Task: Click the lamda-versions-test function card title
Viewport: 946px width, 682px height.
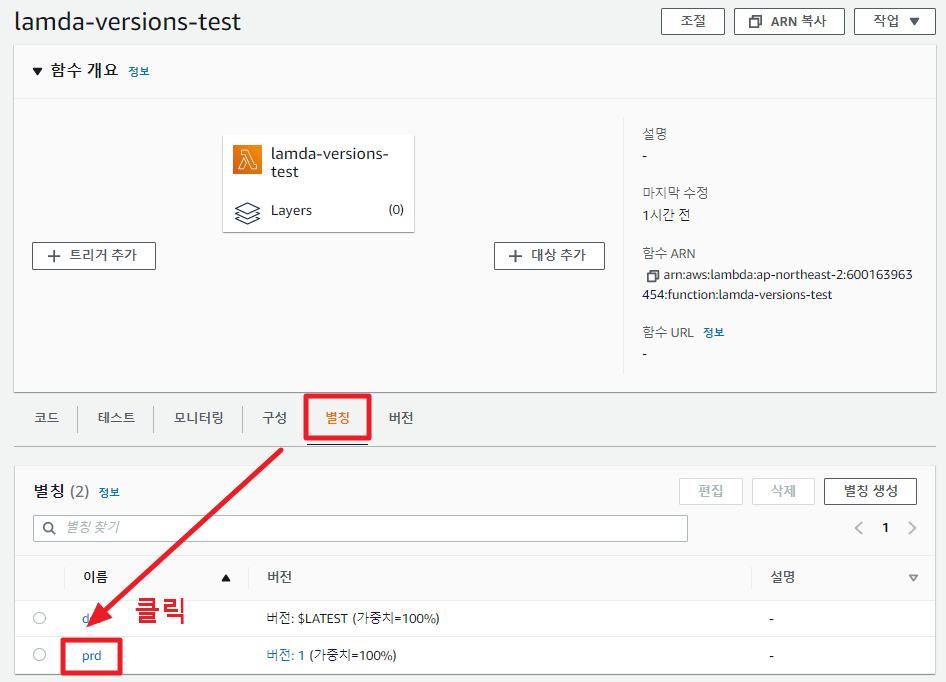Action: tap(329, 163)
